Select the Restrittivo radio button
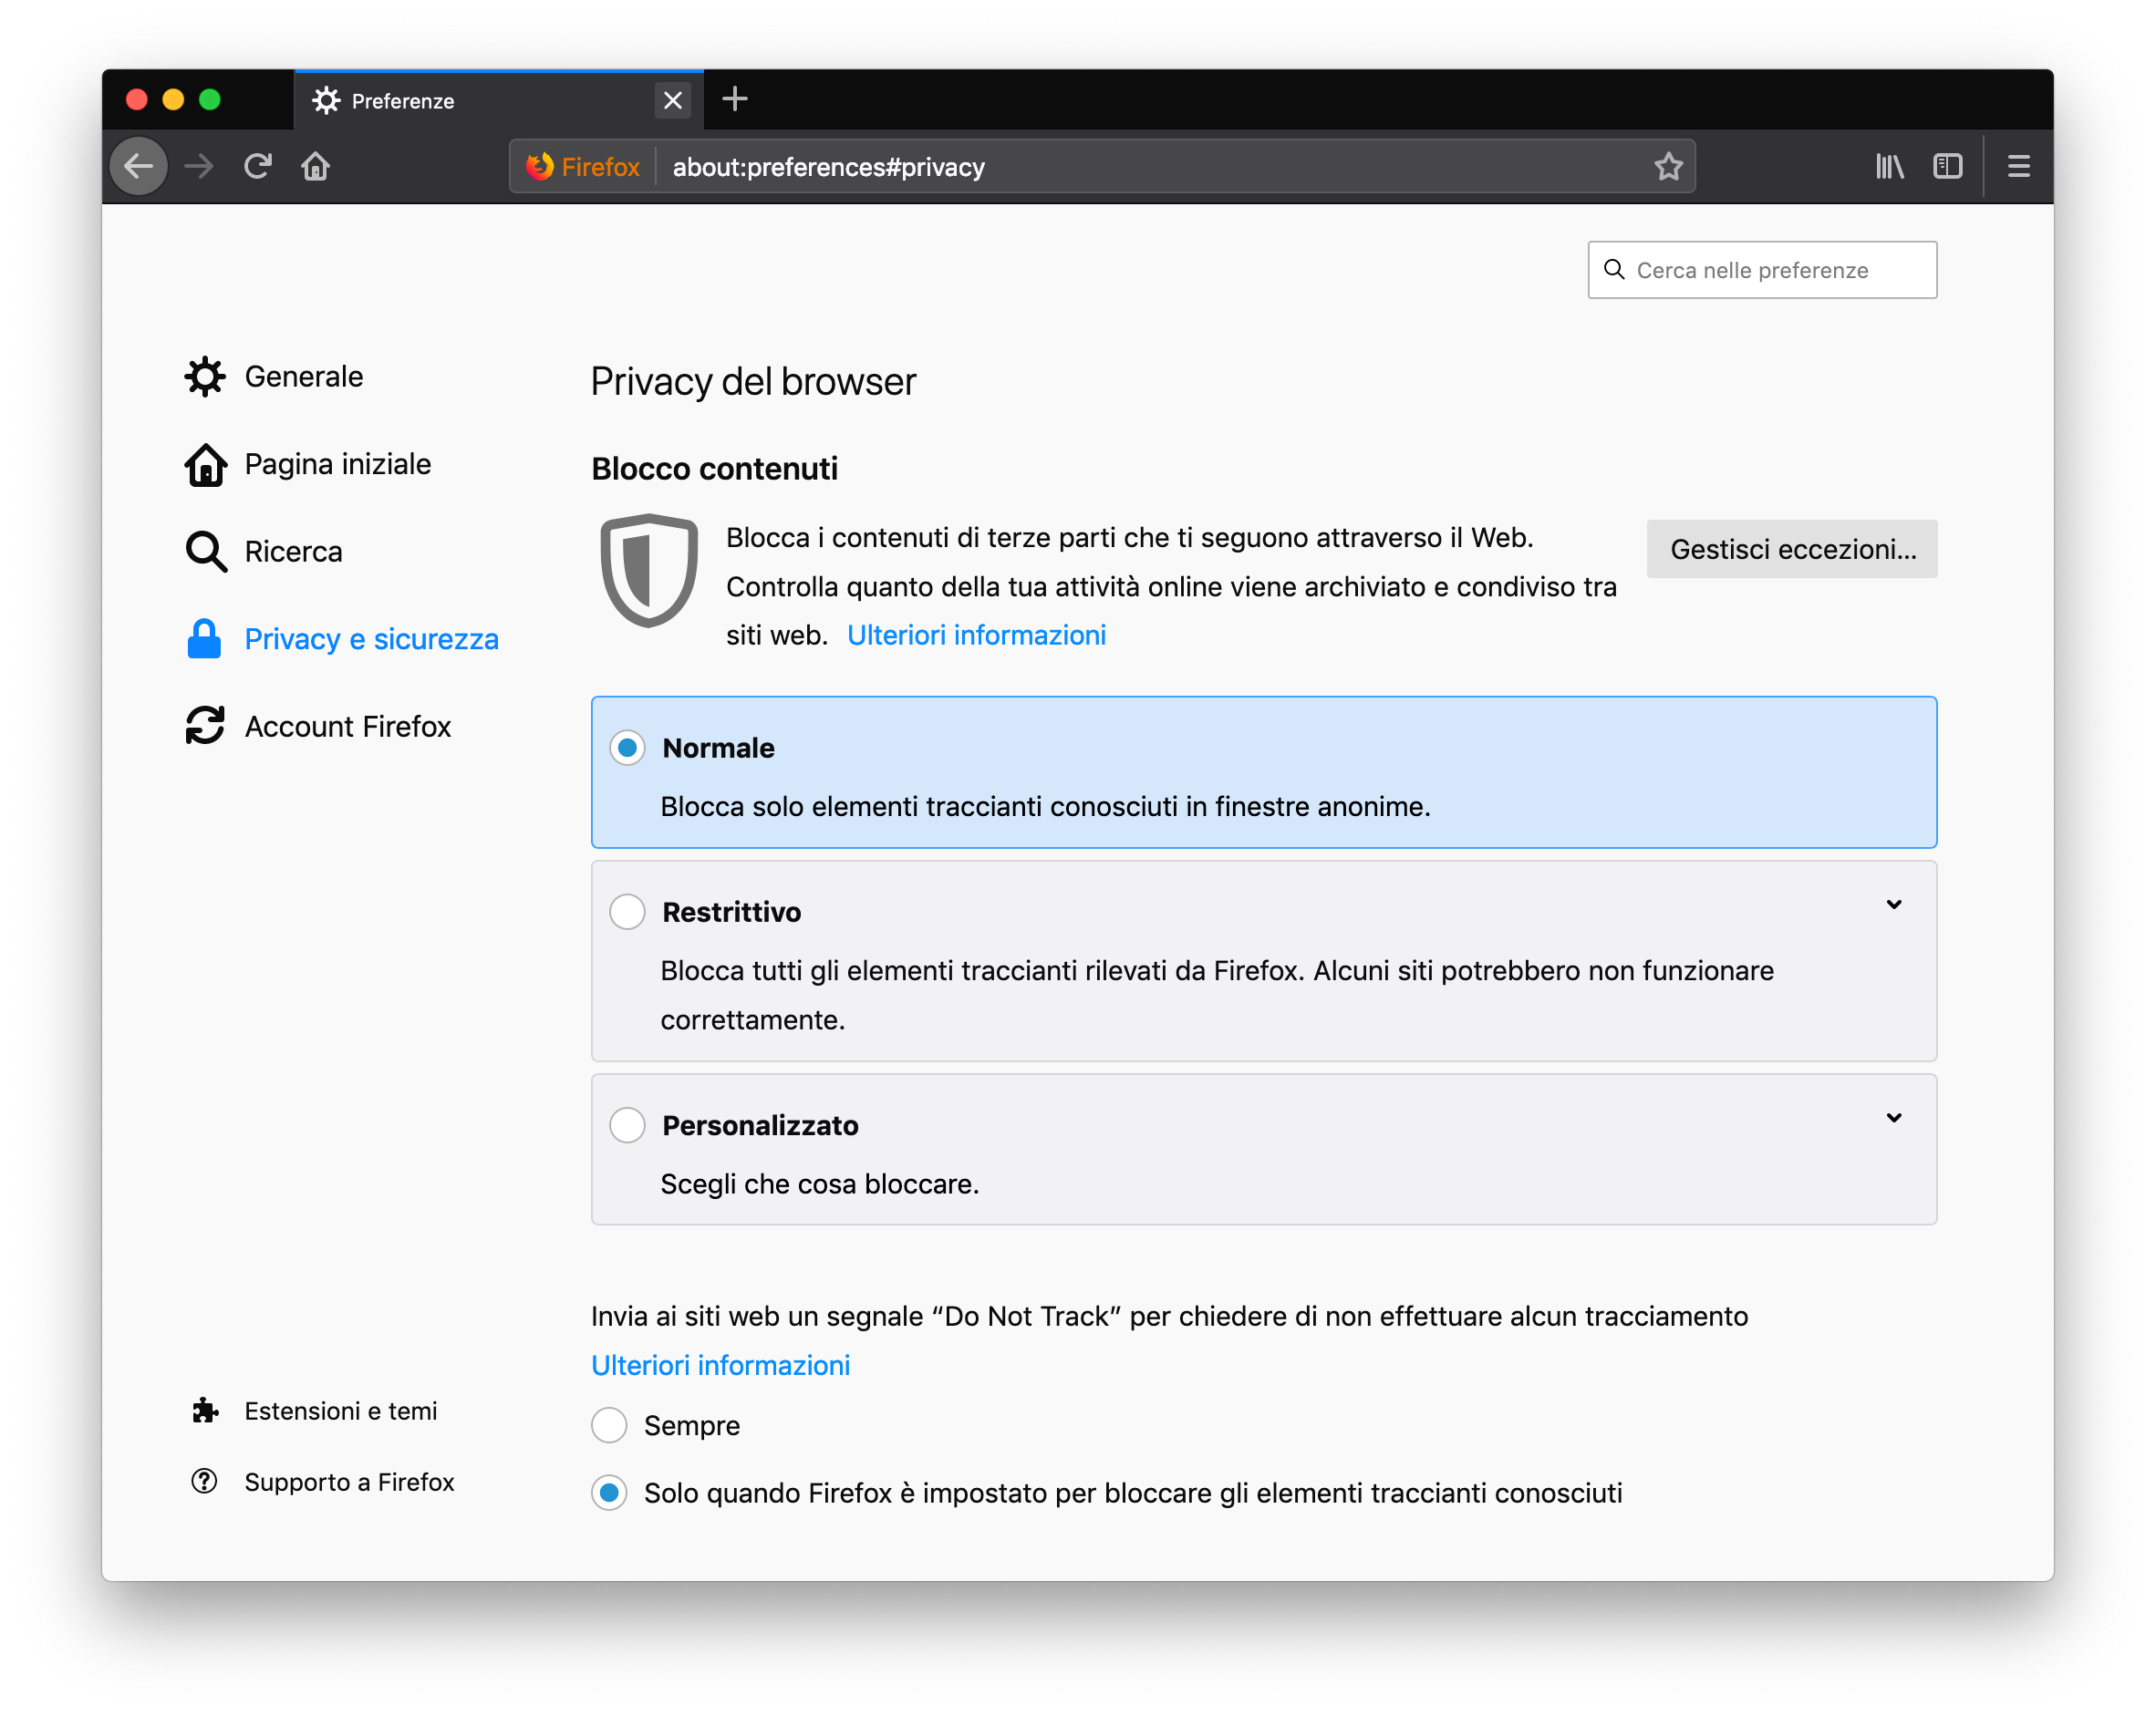Viewport: 2156px width, 1716px height. (x=627, y=911)
